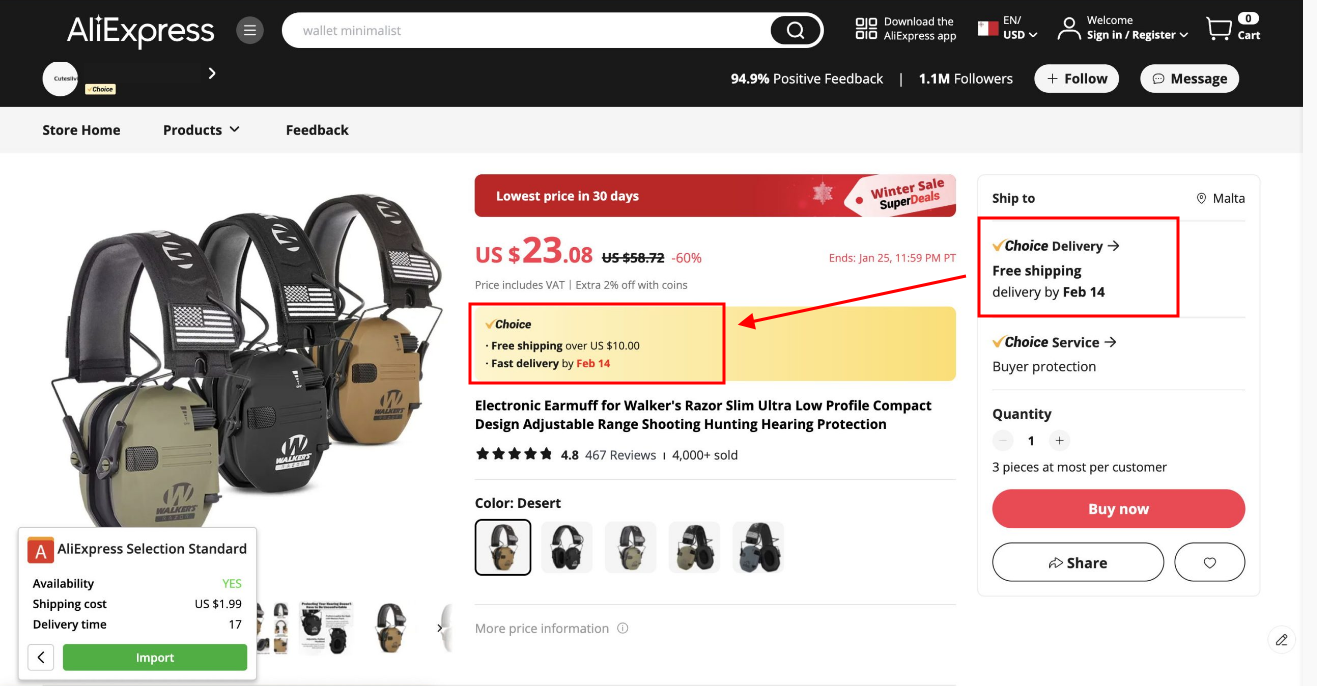Open the Store Home tab

point(81,130)
